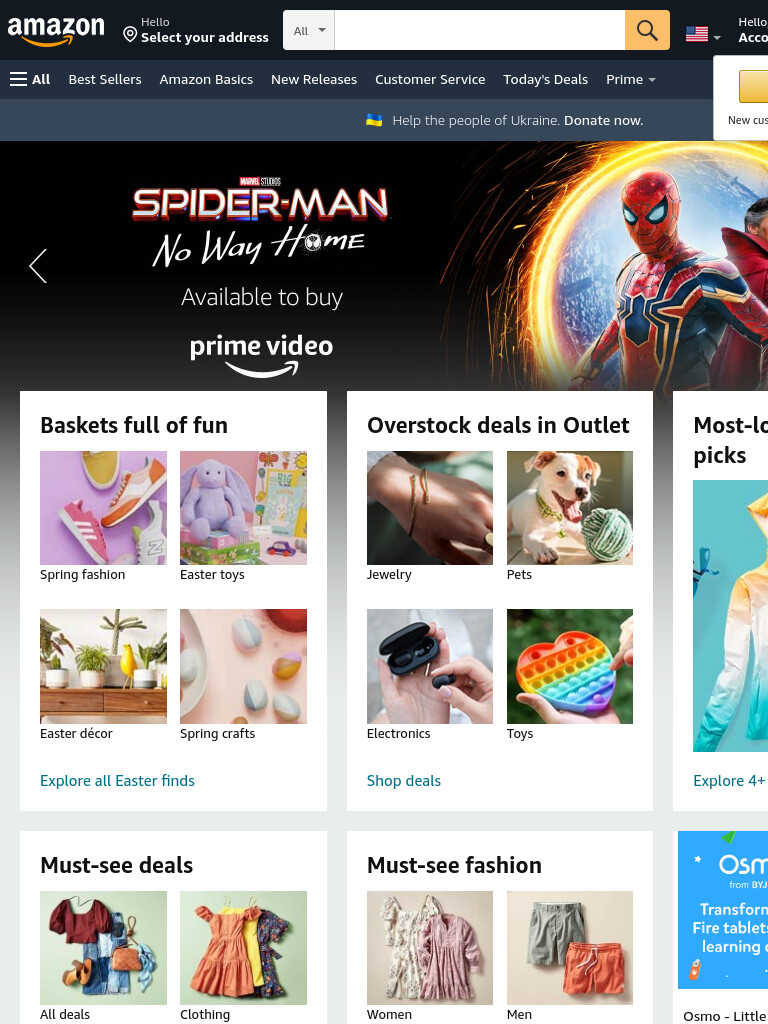Click the Donate now link

(603, 120)
